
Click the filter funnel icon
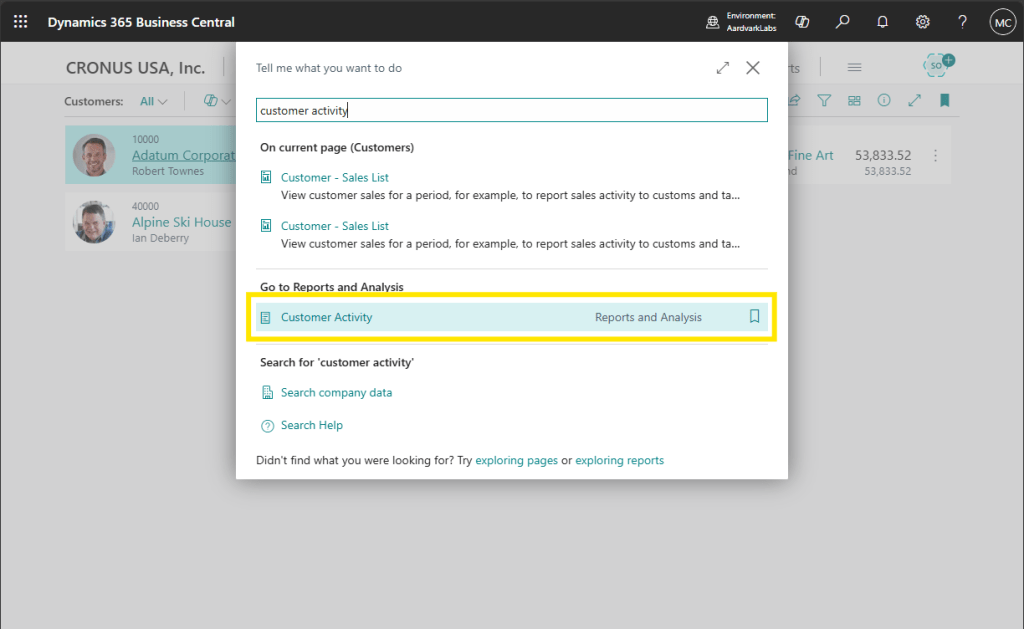pos(824,101)
